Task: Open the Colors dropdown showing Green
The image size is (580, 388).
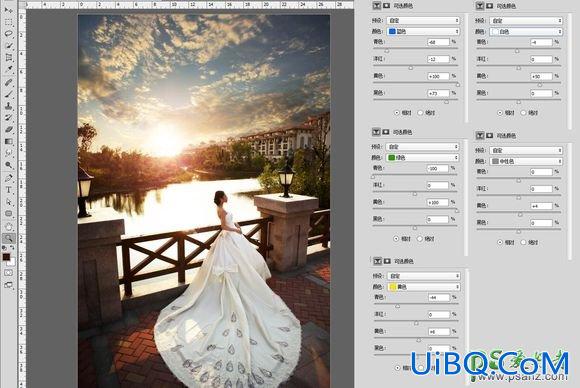Action: click(422, 158)
